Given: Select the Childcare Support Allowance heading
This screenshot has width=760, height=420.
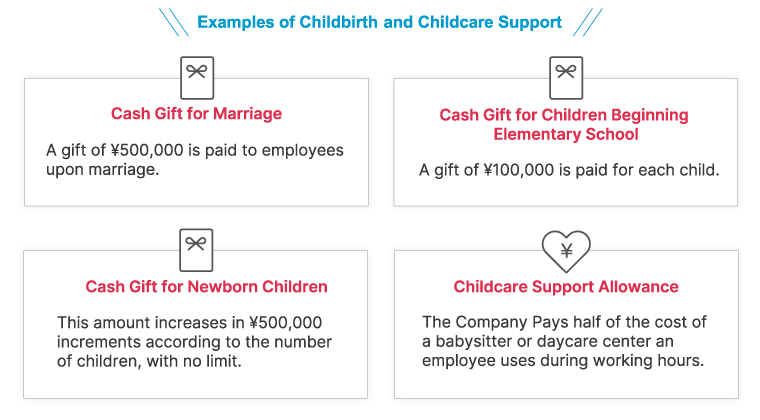Looking at the screenshot, I should point(566,287).
